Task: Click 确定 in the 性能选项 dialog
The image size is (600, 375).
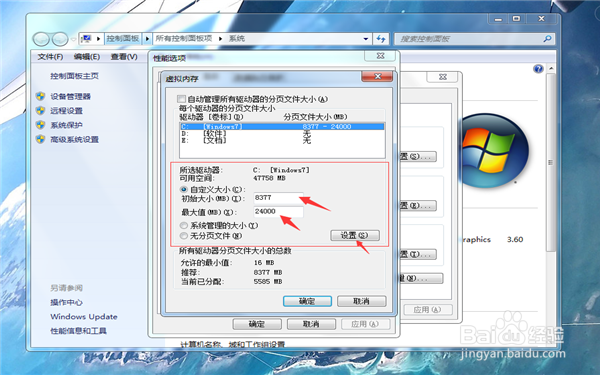Action: click(257, 324)
